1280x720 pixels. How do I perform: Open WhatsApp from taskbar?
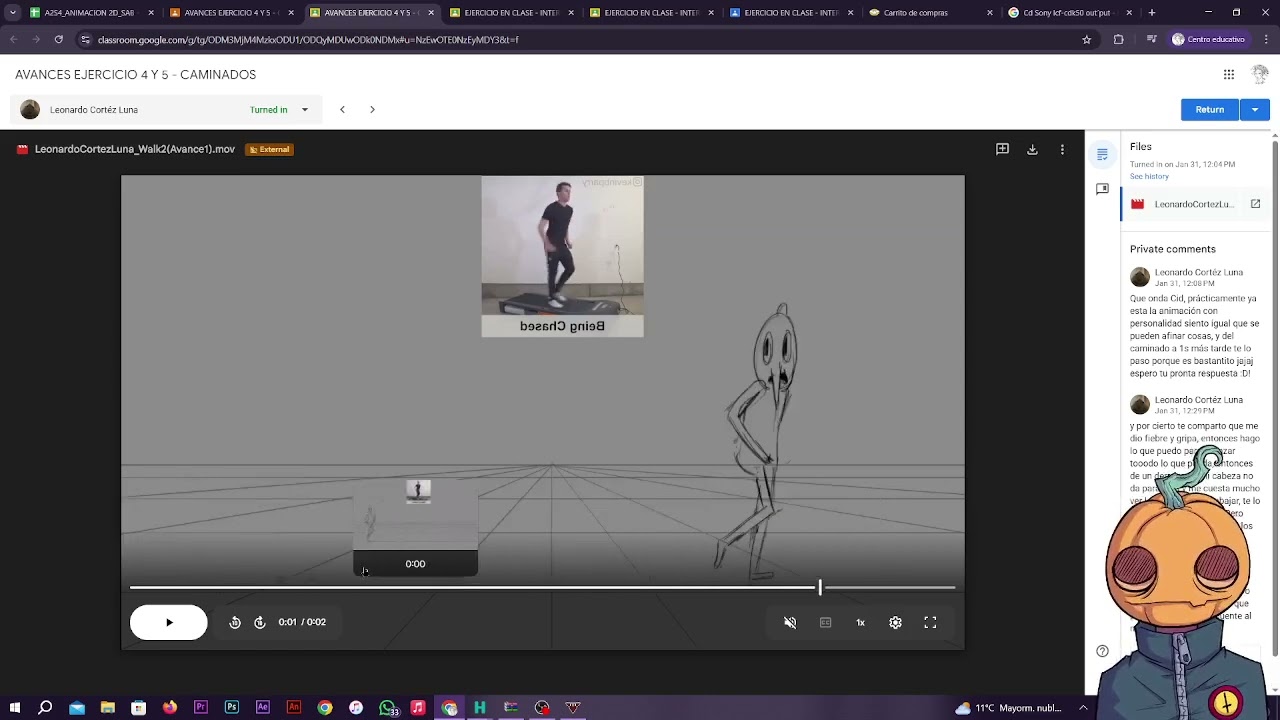pos(388,707)
